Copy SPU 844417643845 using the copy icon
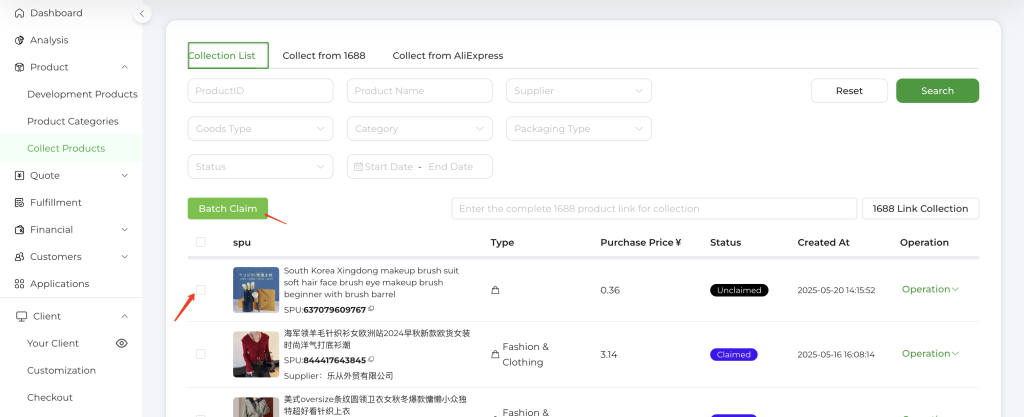This screenshot has height=417, width=1024. (372, 360)
